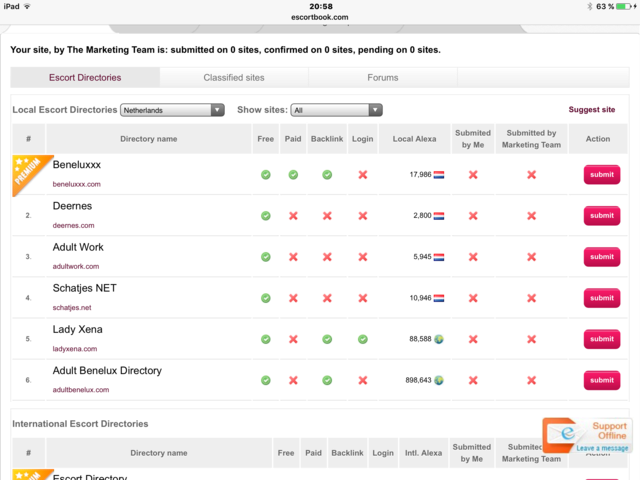640x480 pixels.
Task: Submit to Beneluxxx directory
Action: point(602,175)
